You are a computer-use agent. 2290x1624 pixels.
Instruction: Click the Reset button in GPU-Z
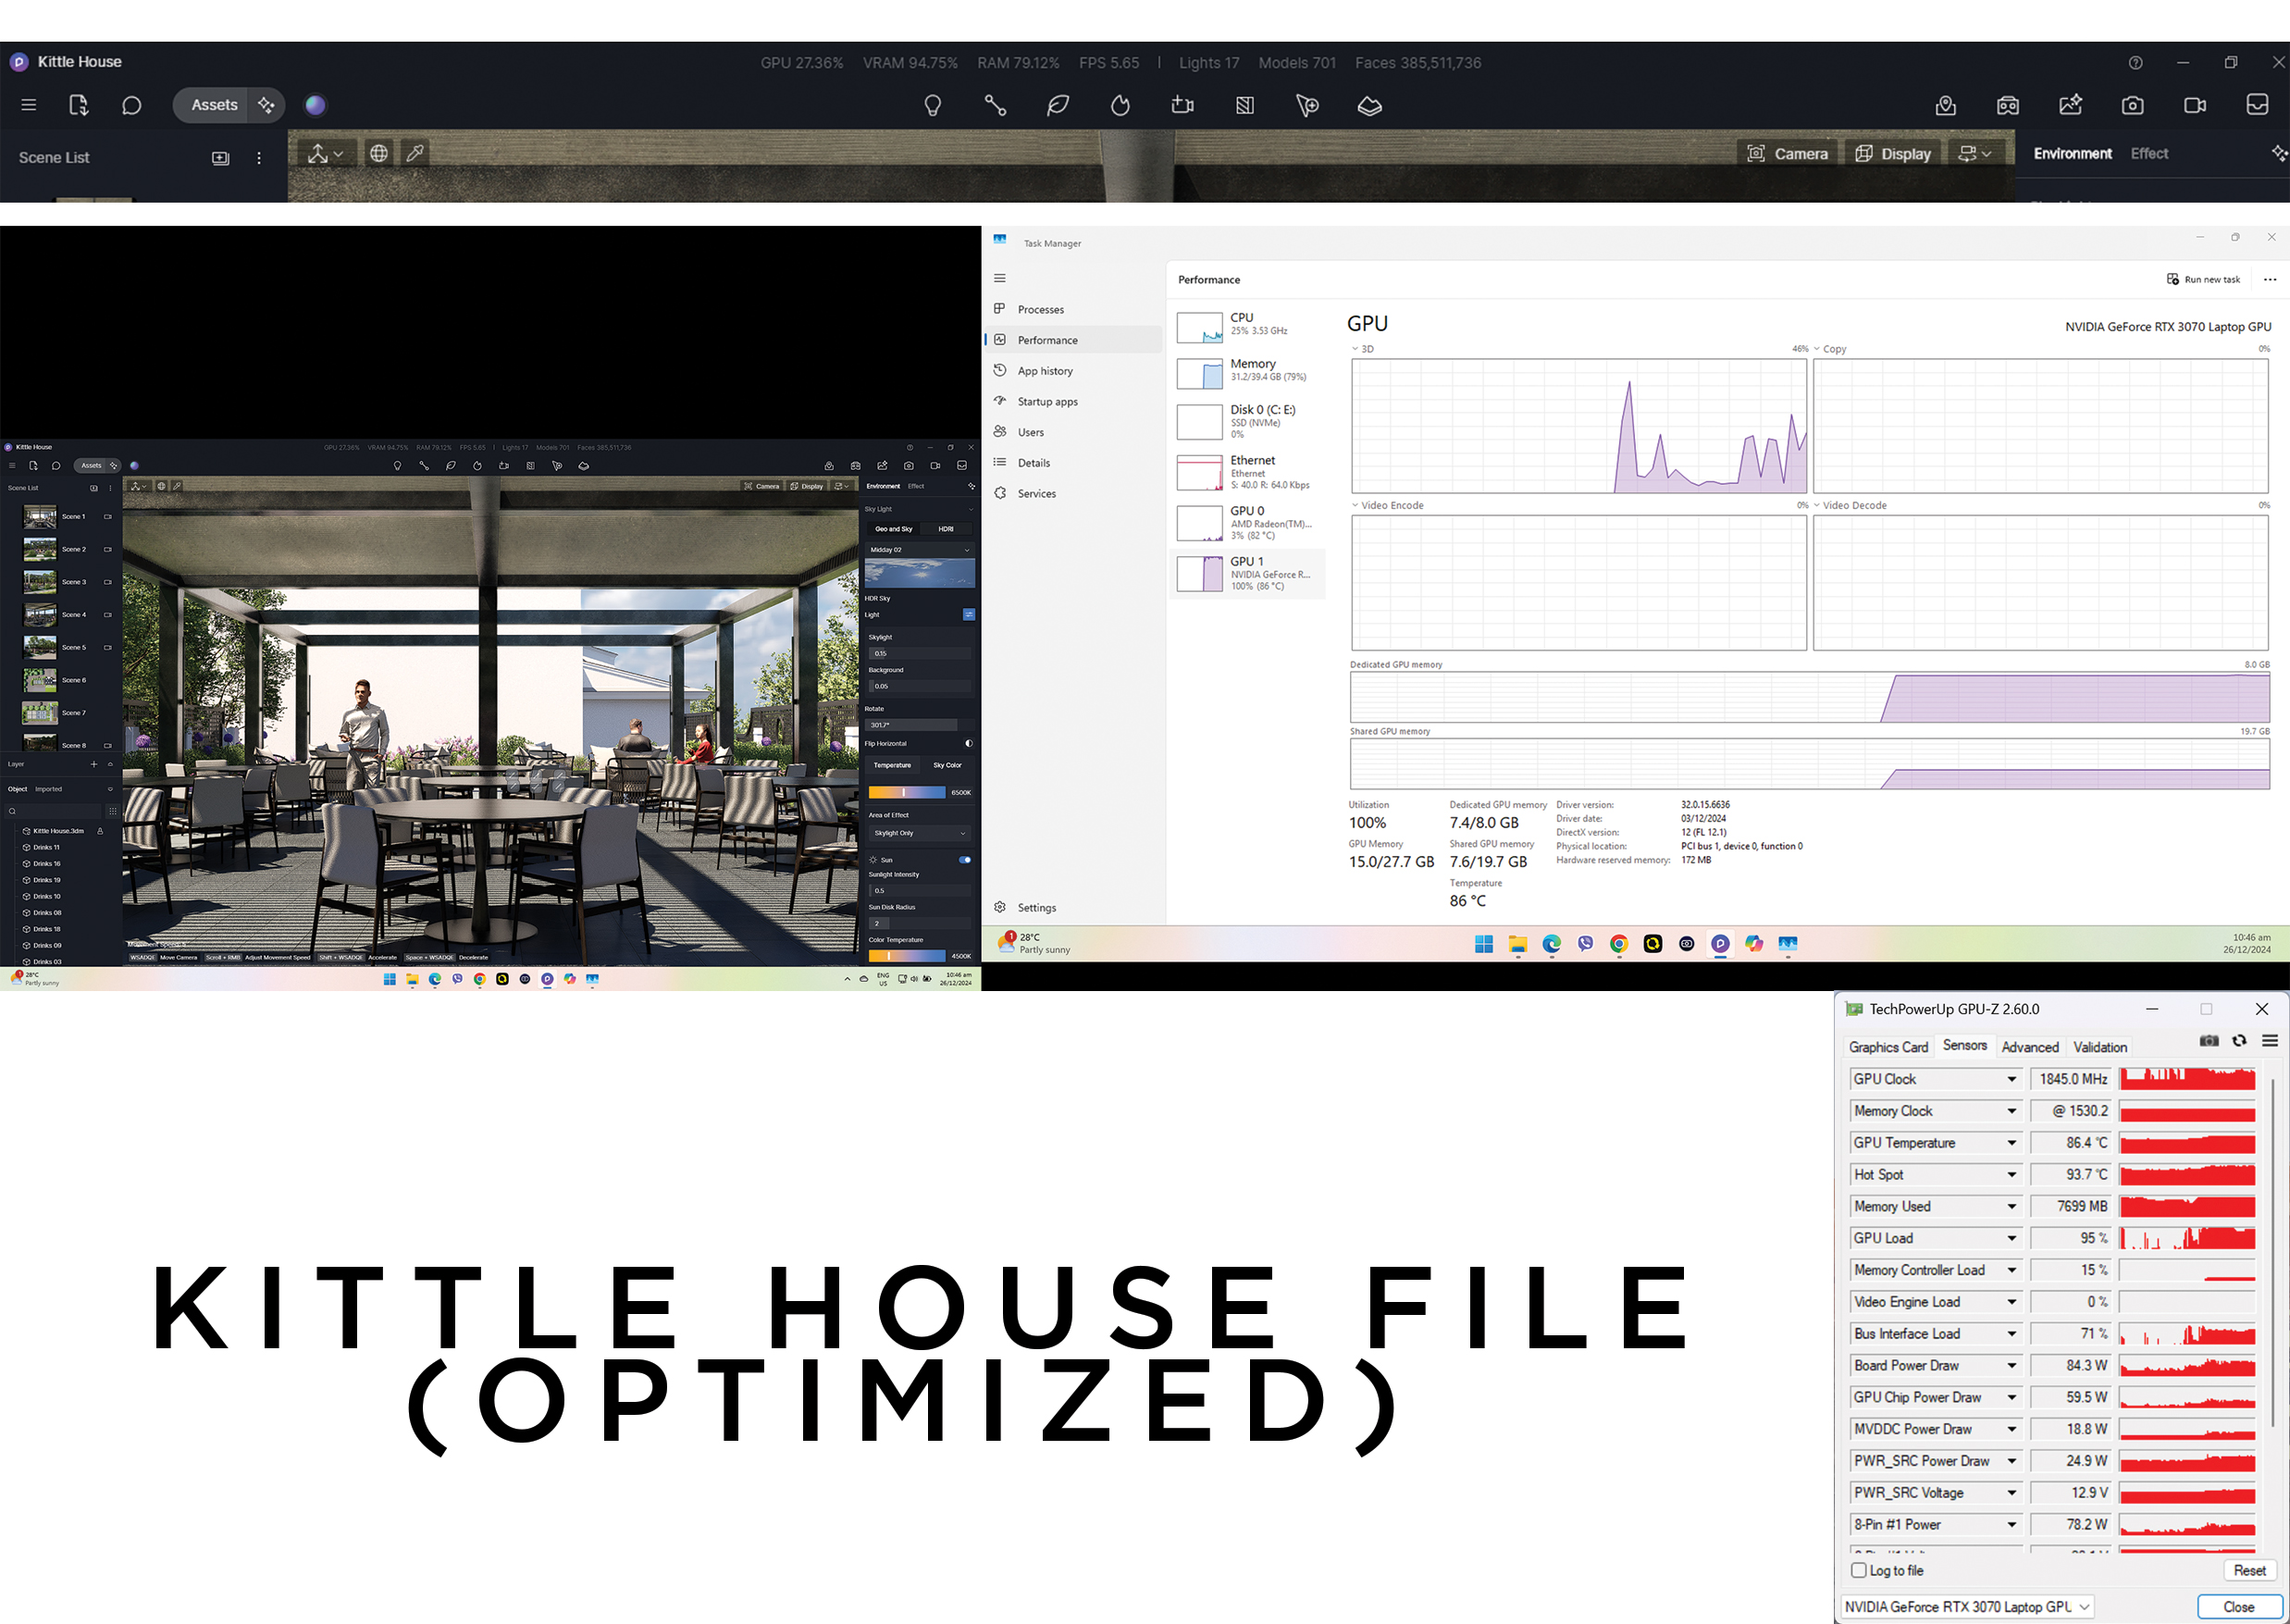click(2249, 1570)
